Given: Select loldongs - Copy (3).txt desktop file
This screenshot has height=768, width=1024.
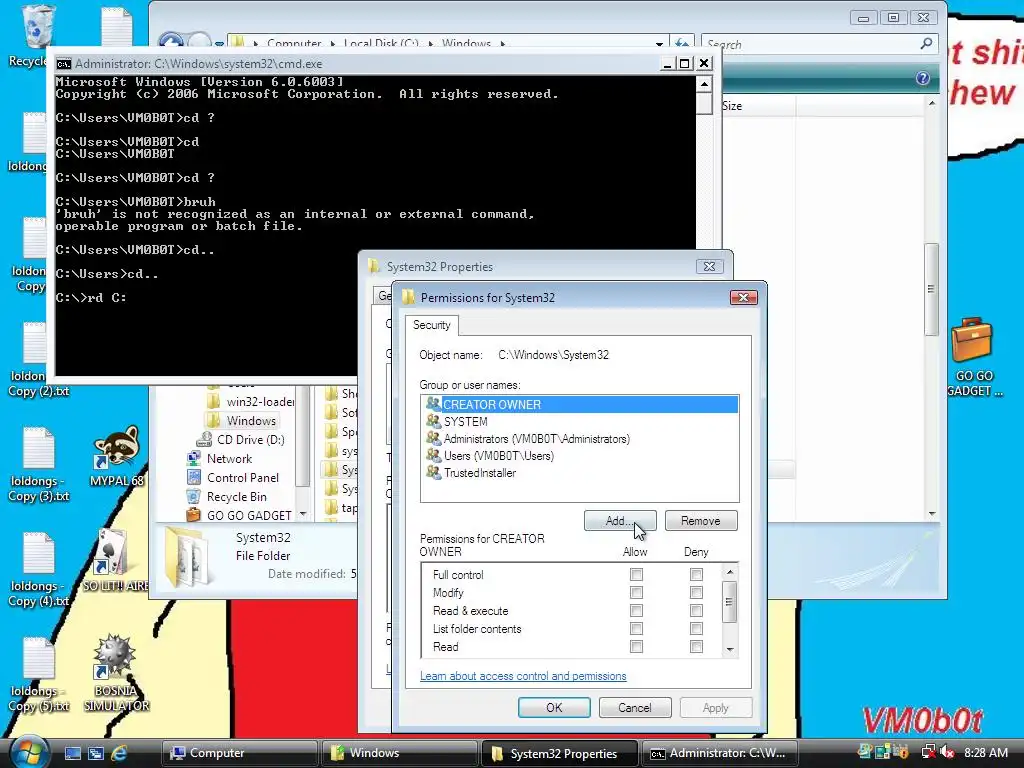Looking at the screenshot, I should coord(39,464).
